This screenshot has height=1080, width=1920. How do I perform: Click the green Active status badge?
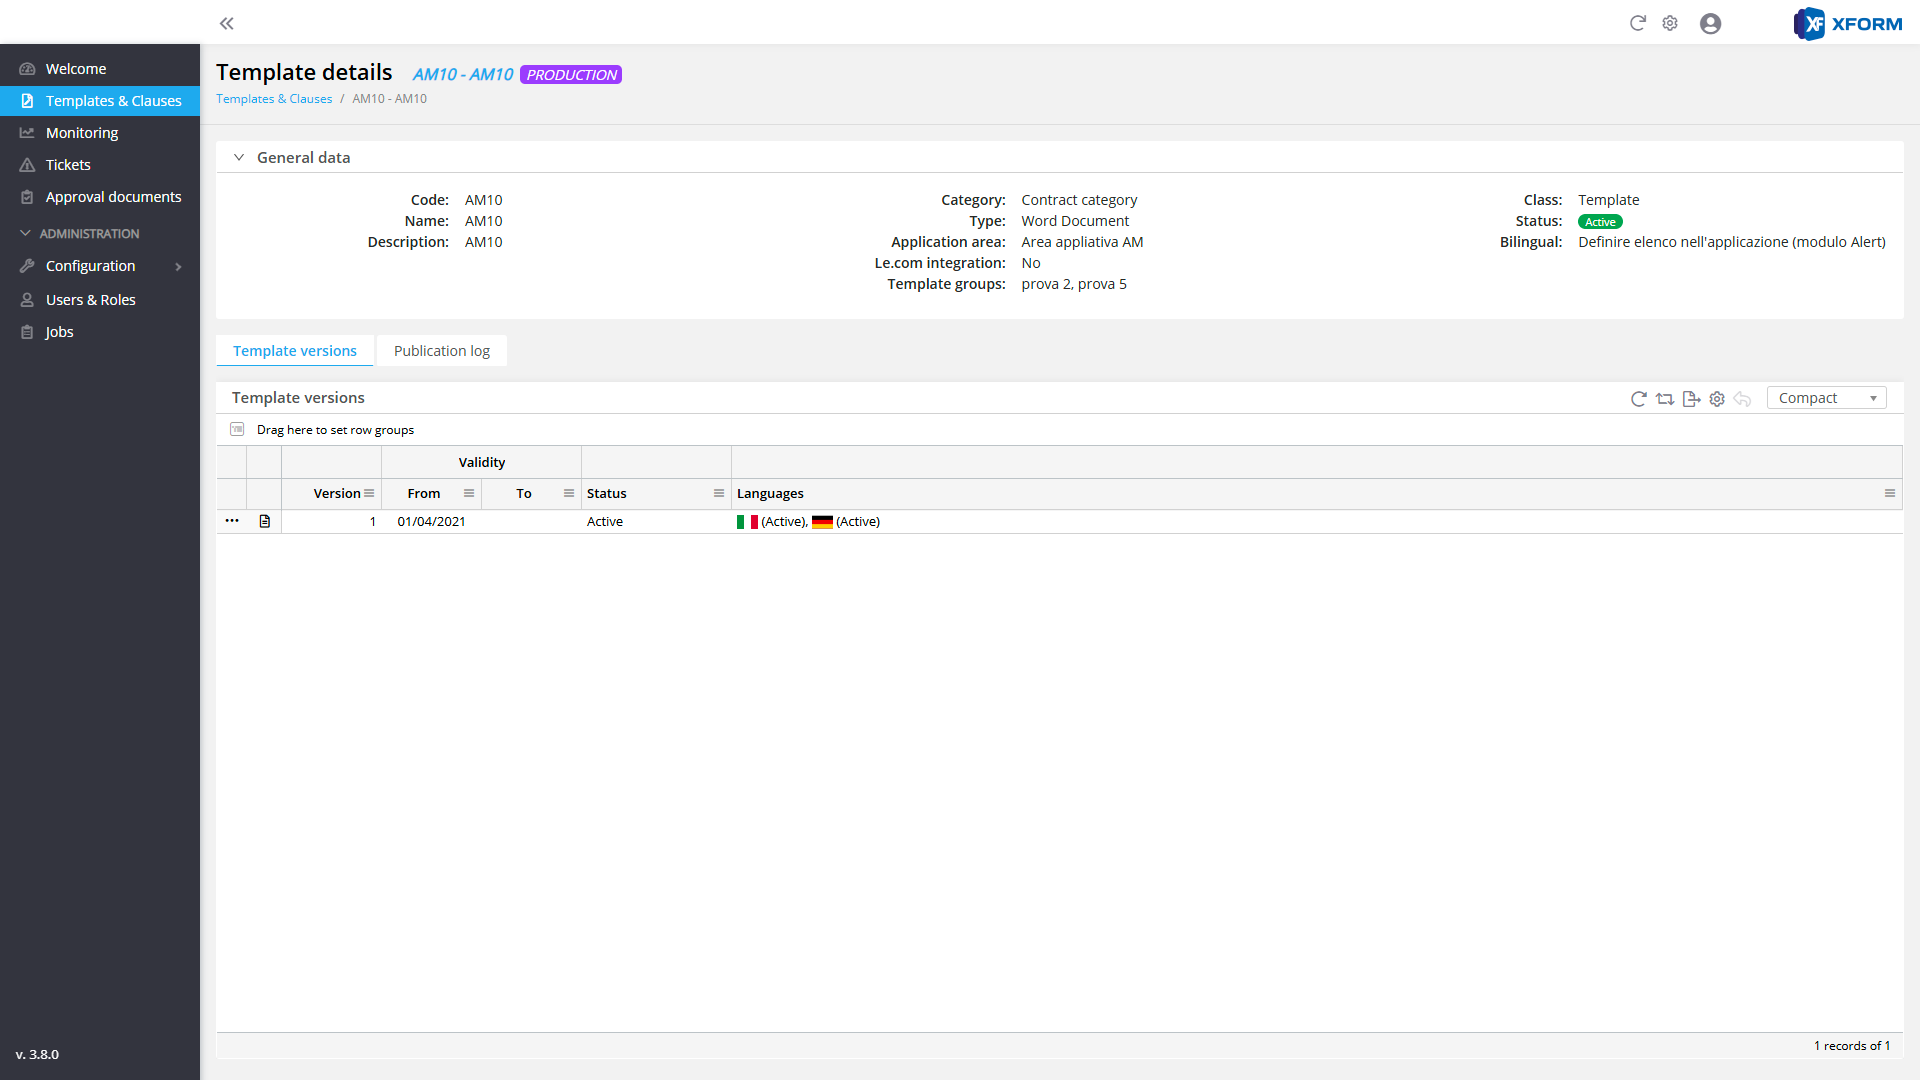1600,222
